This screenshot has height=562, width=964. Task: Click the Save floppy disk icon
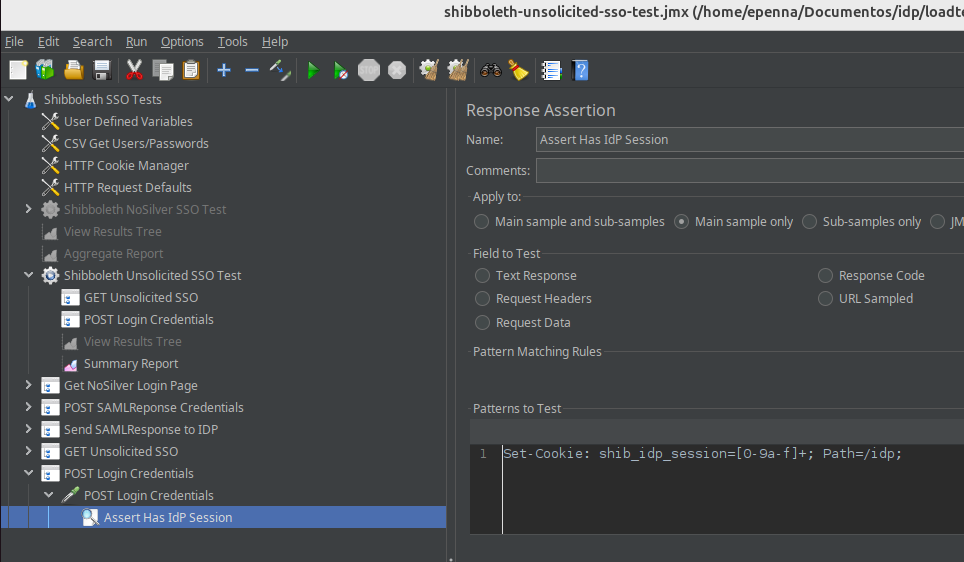[x=101, y=70]
